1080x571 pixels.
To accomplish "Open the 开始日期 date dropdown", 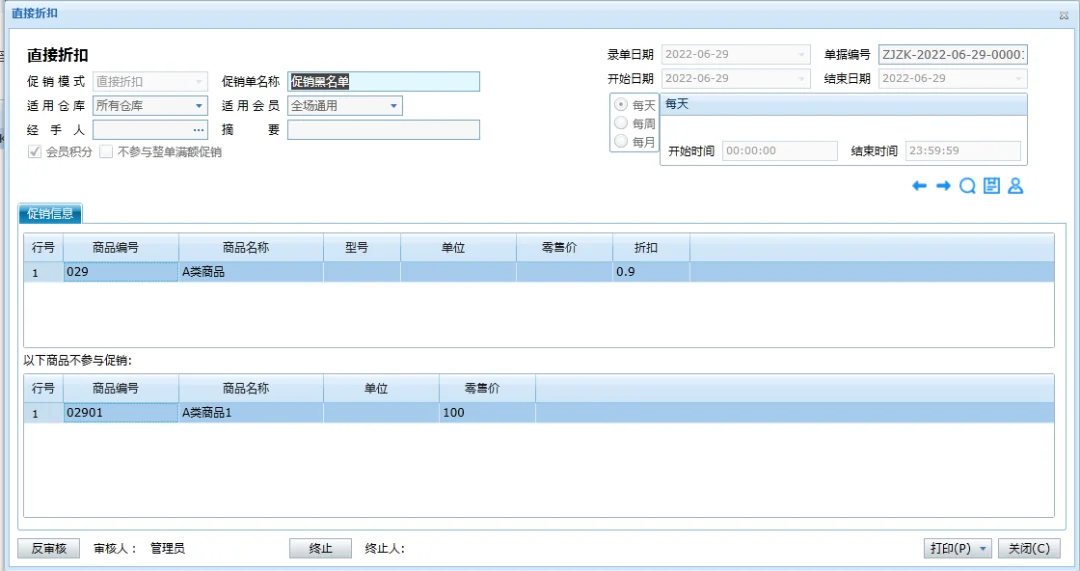I will click(801, 79).
